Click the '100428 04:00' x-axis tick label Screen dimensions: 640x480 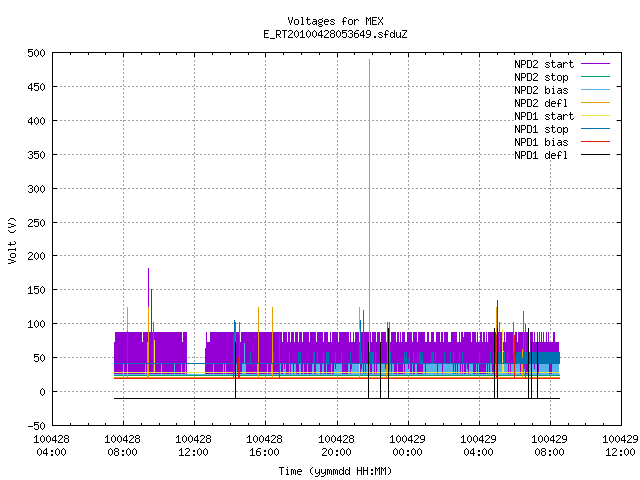[x=51, y=446]
